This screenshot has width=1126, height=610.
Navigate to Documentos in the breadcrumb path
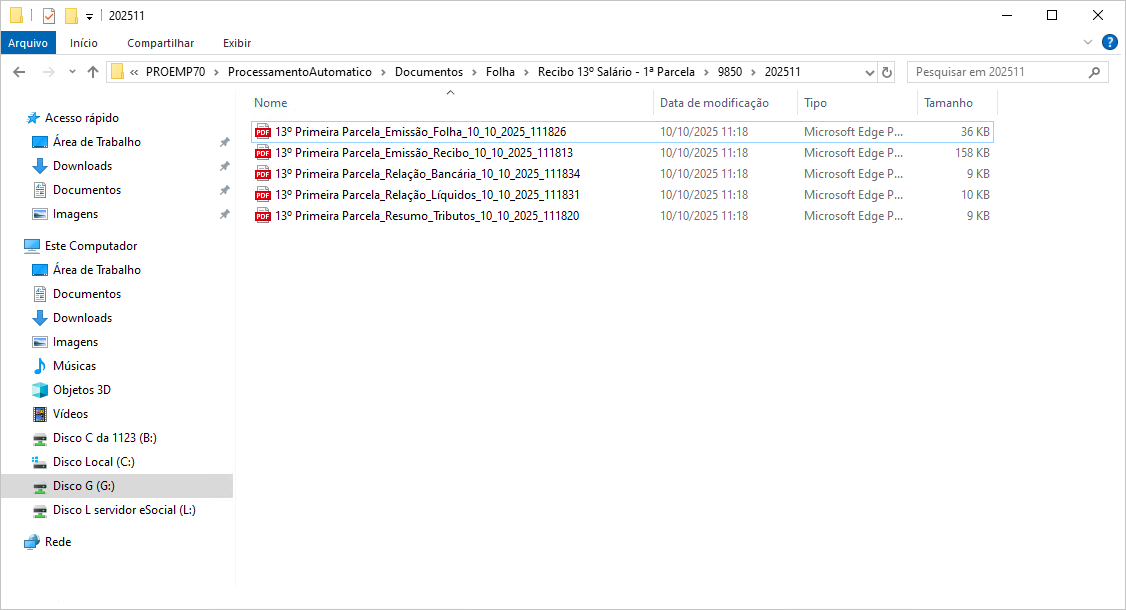429,72
